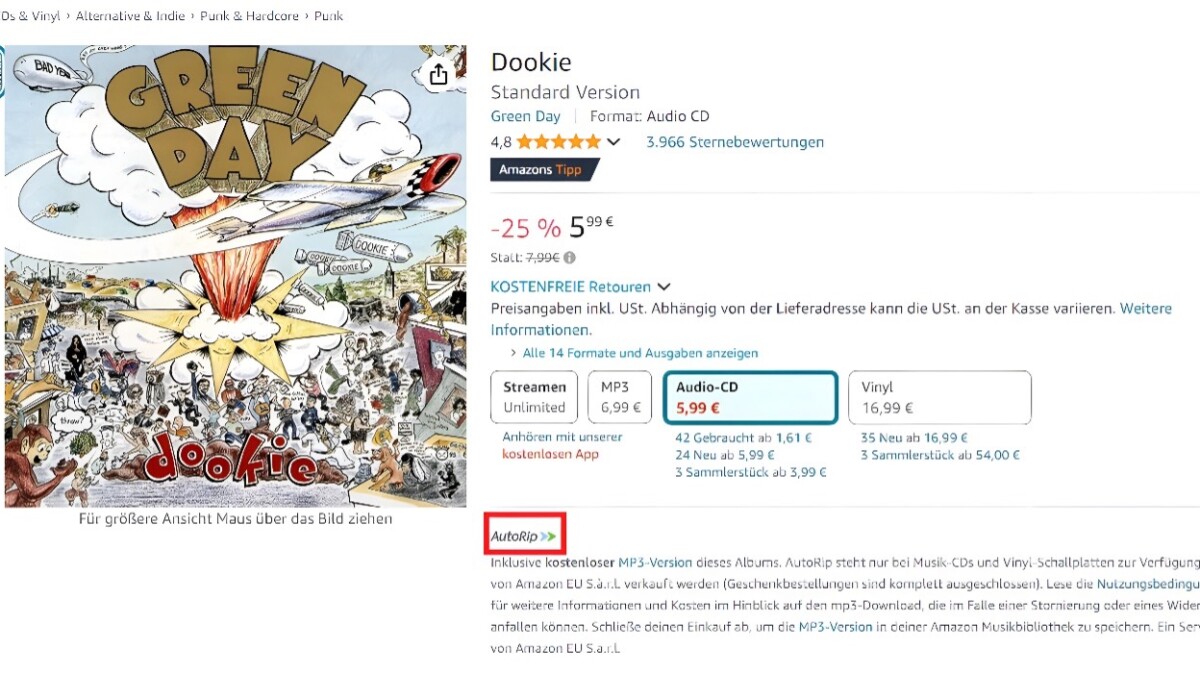Expand Alle 14 Formate und Ausgaben anzeigen

(639, 353)
